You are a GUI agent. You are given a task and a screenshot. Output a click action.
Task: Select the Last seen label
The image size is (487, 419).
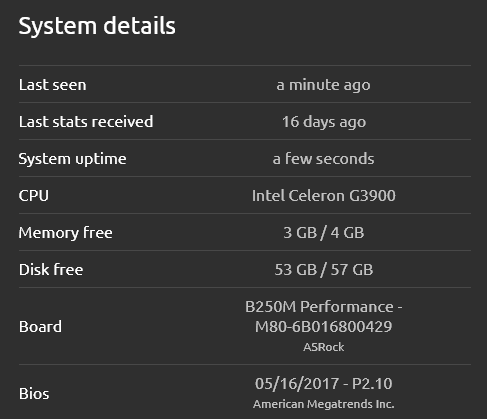tap(53, 85)
